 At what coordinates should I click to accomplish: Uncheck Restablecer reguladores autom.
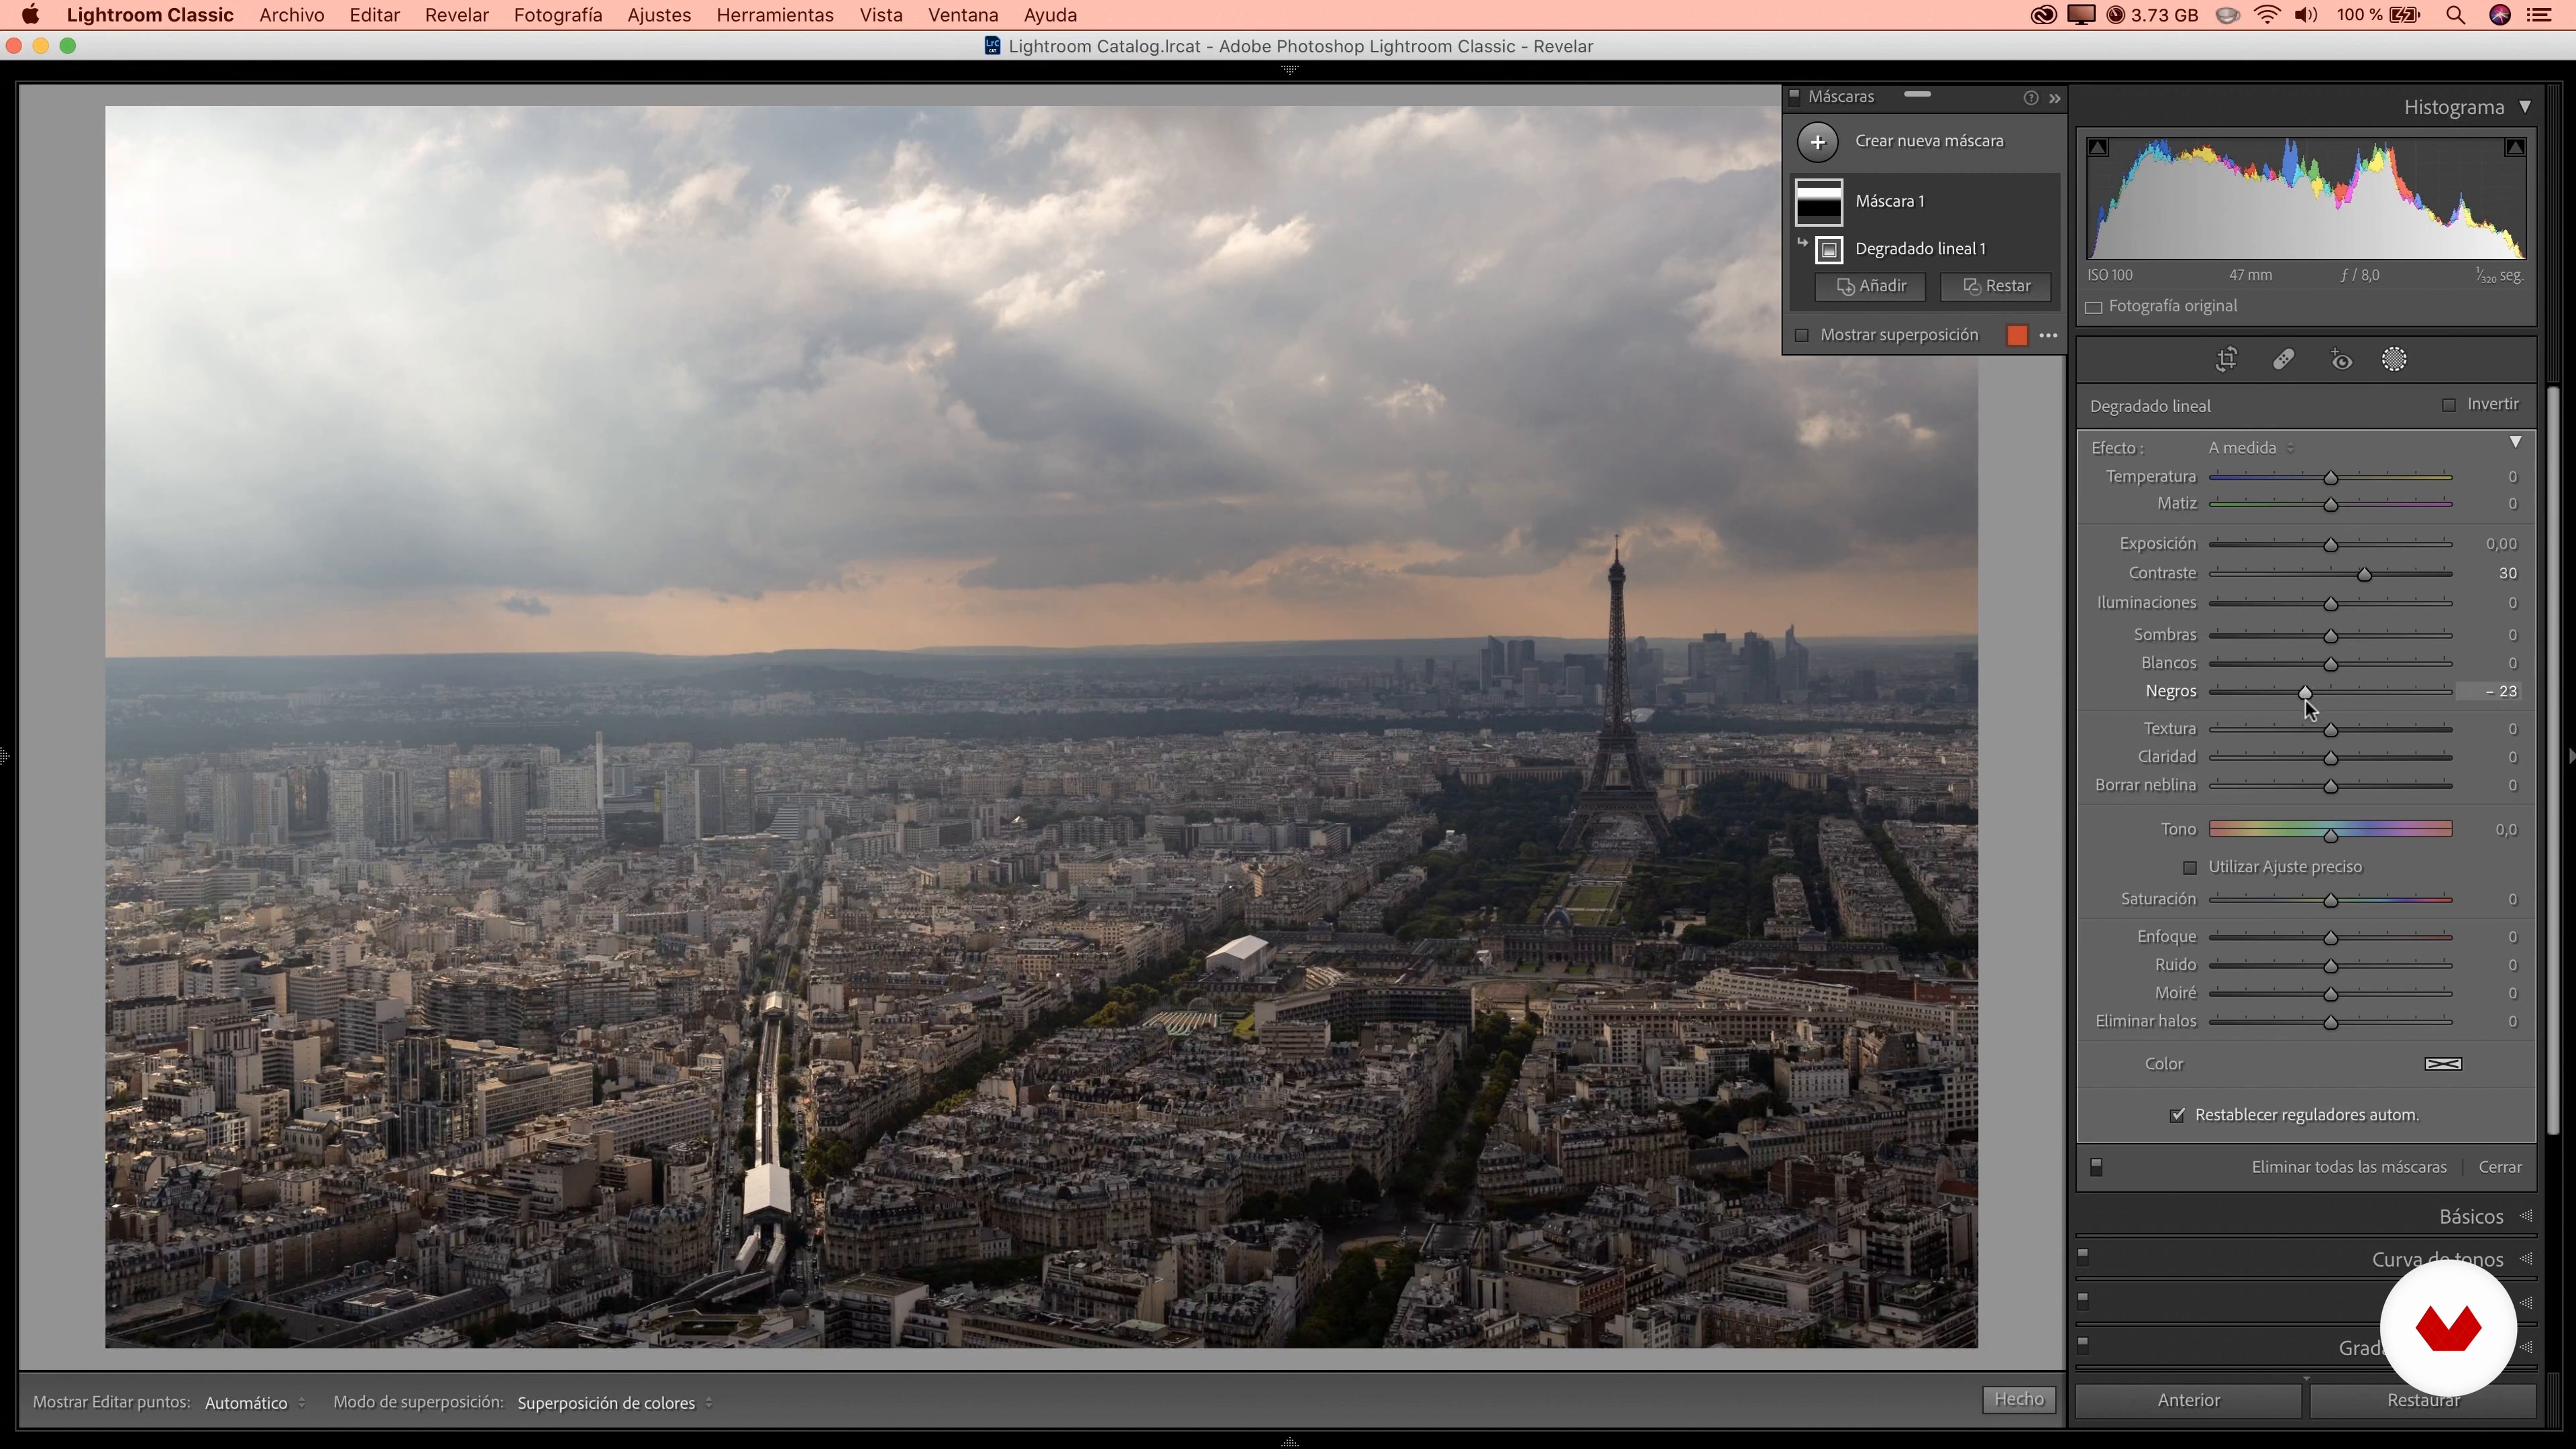[x=2178, y=1116]
